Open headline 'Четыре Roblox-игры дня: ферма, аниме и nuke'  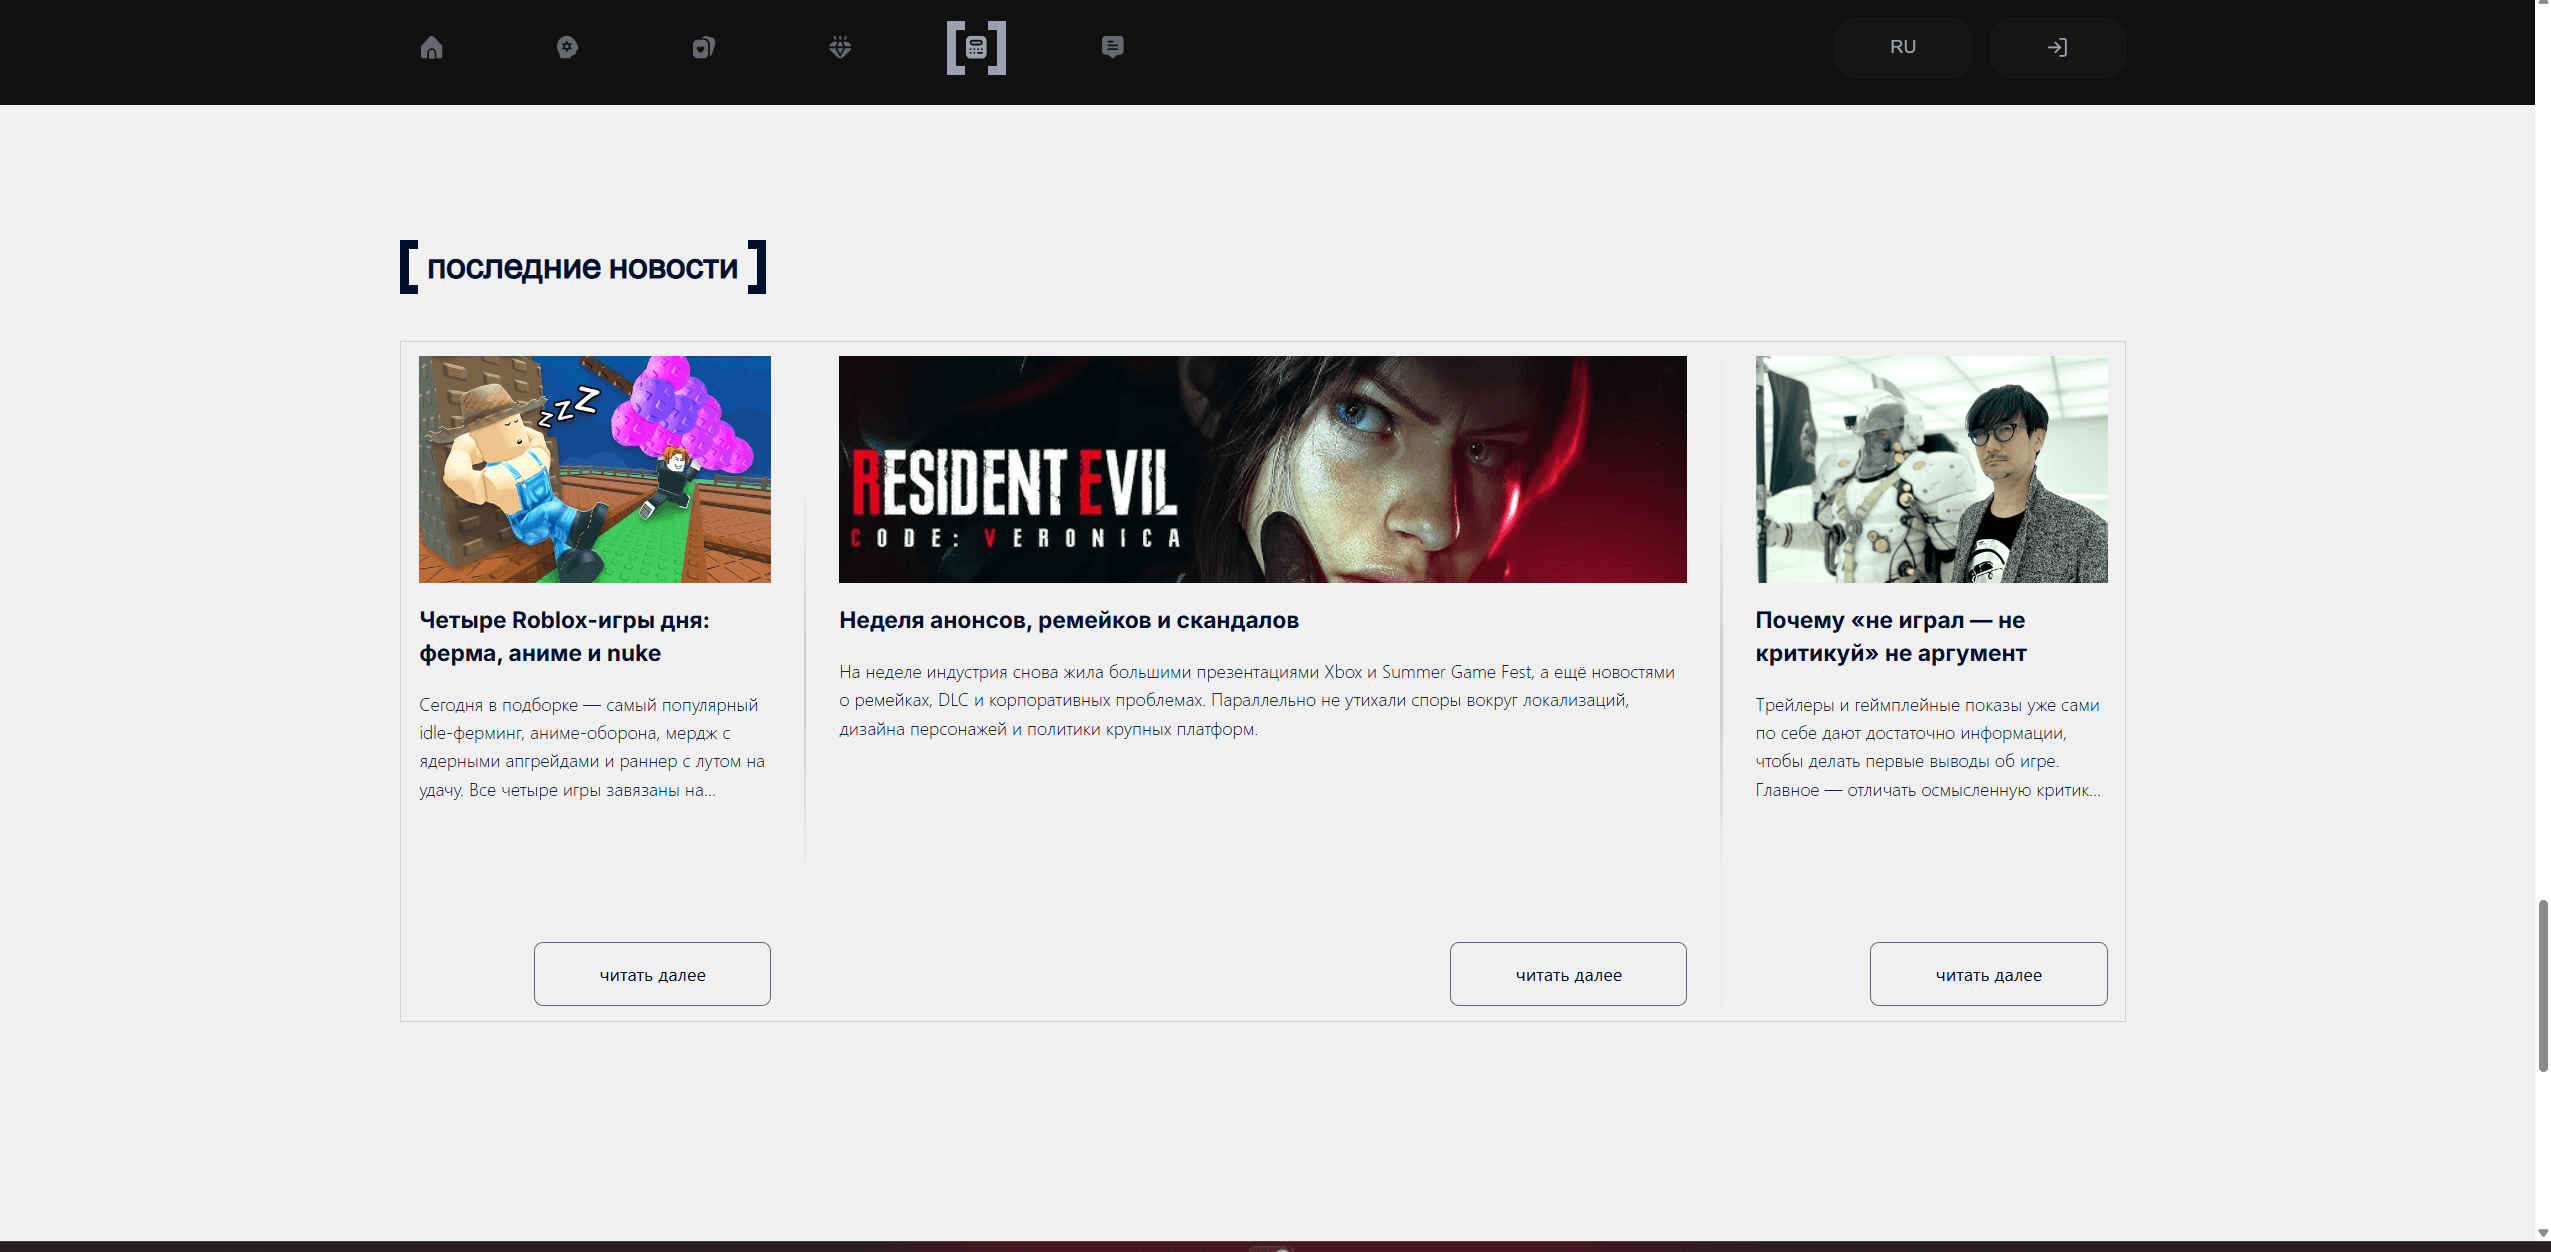[x=564, y=636]
